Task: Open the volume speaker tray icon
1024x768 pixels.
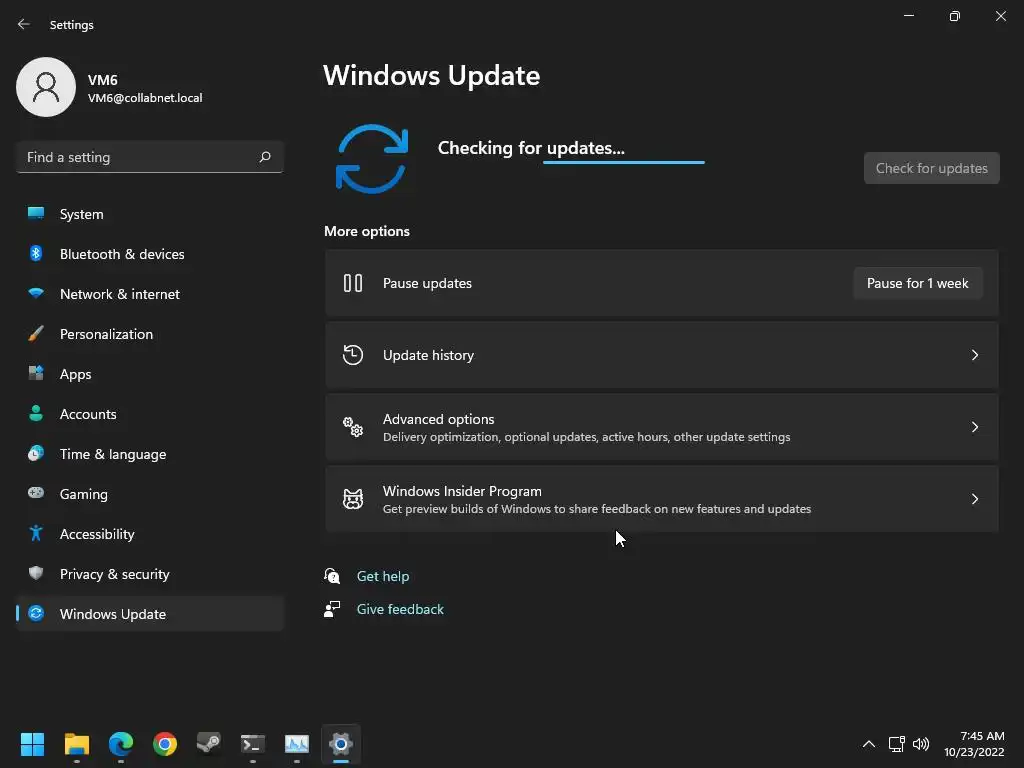Action: point(921,744)
